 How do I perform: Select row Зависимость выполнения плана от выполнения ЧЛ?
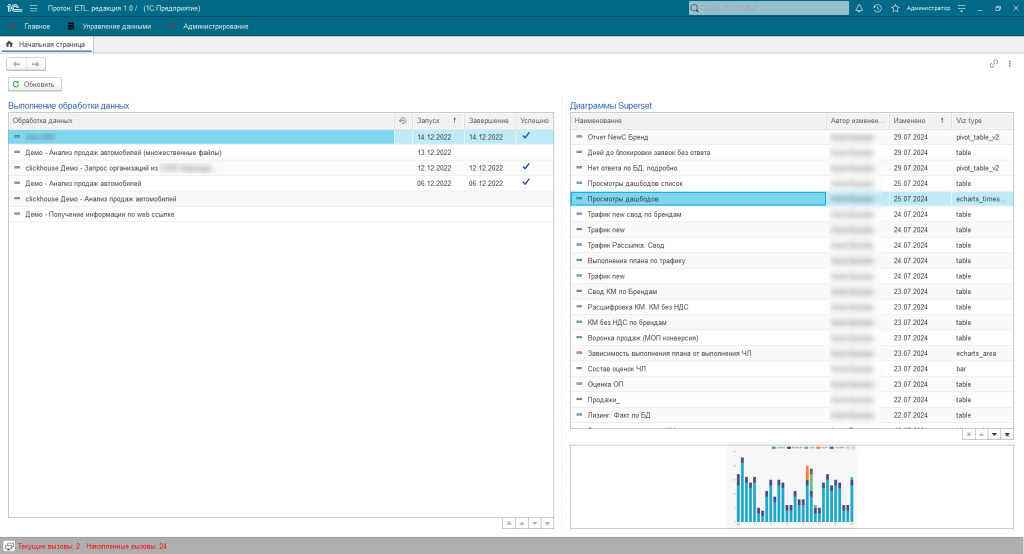click(792, 353)
